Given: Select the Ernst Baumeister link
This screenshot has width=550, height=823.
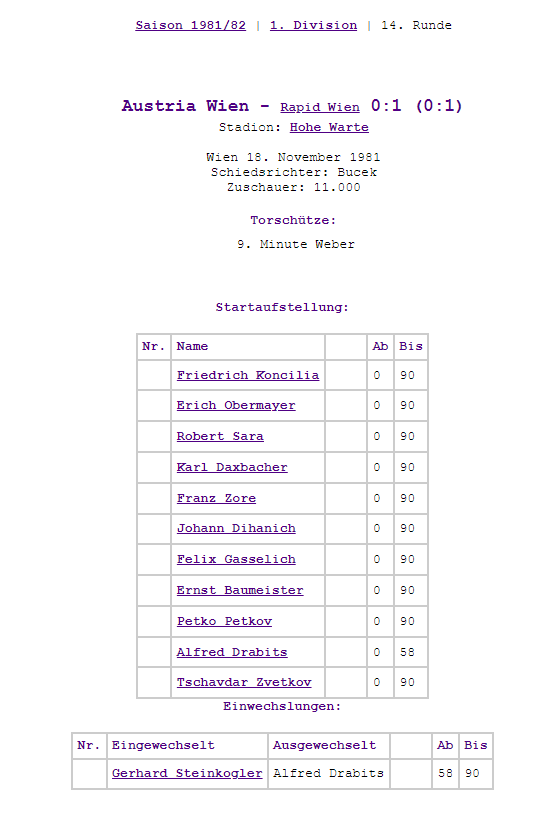Looking at the screenshot, I should (240, 590).
